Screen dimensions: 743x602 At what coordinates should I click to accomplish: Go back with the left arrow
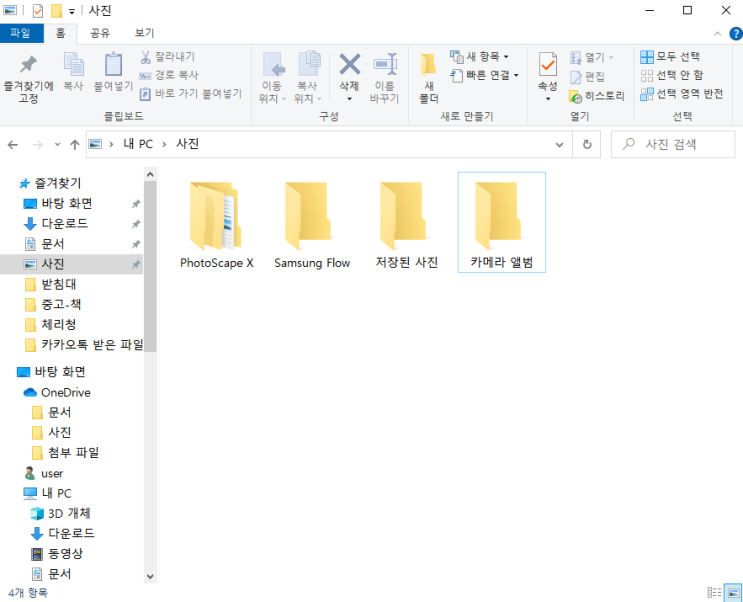(x=13, y=145)
